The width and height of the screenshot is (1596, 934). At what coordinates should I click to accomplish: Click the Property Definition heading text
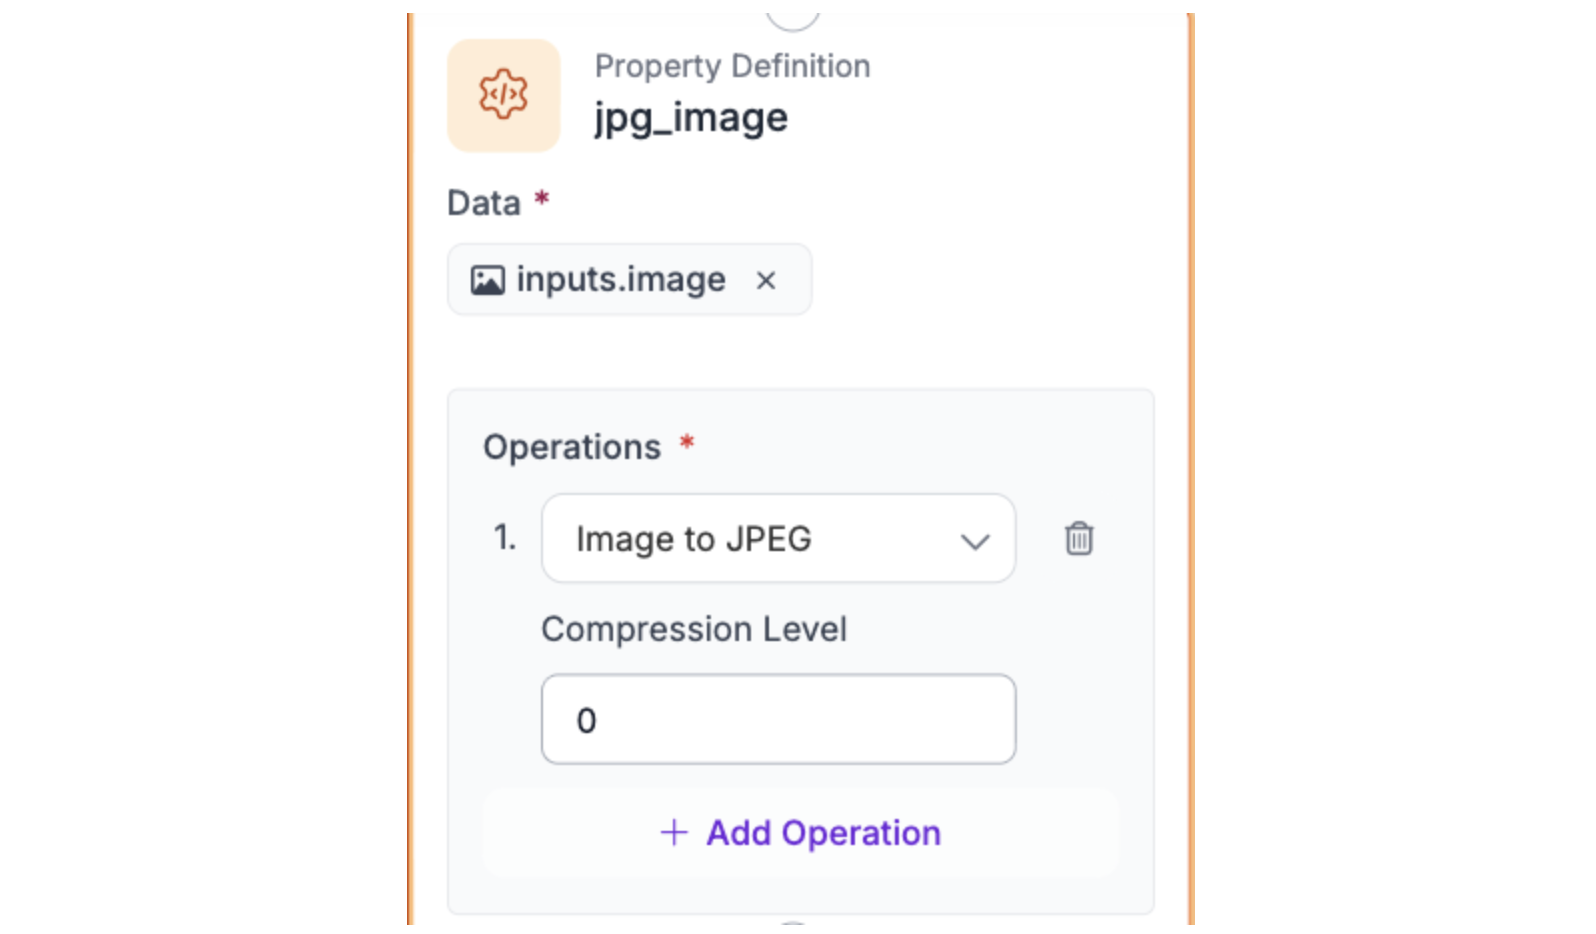pyautogui.click(x=732, y=66)
